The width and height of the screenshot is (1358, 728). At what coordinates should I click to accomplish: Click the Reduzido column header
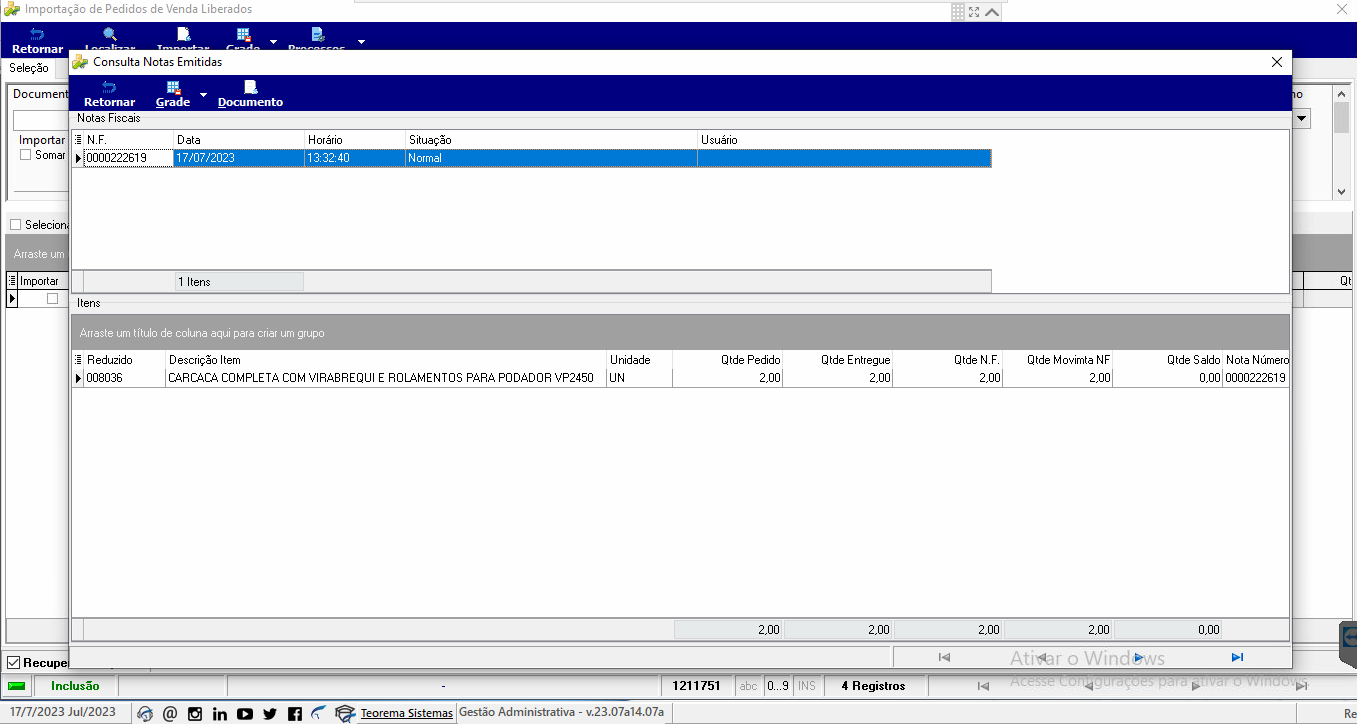[x=124, y=360]
